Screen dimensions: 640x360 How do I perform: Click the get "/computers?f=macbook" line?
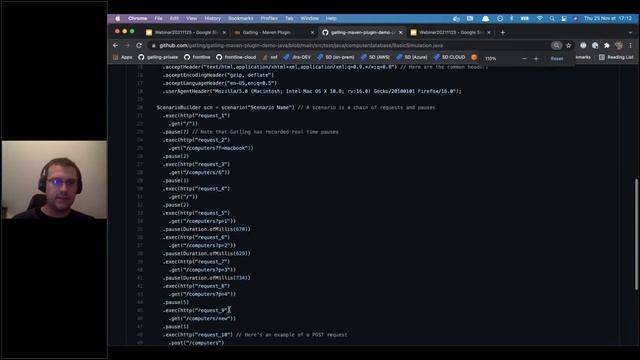[x=211, y=148]
